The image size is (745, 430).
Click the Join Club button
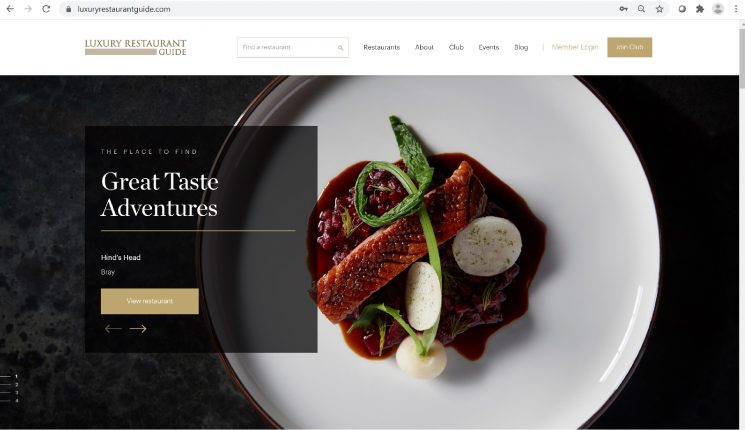click(x=630, y=47)
